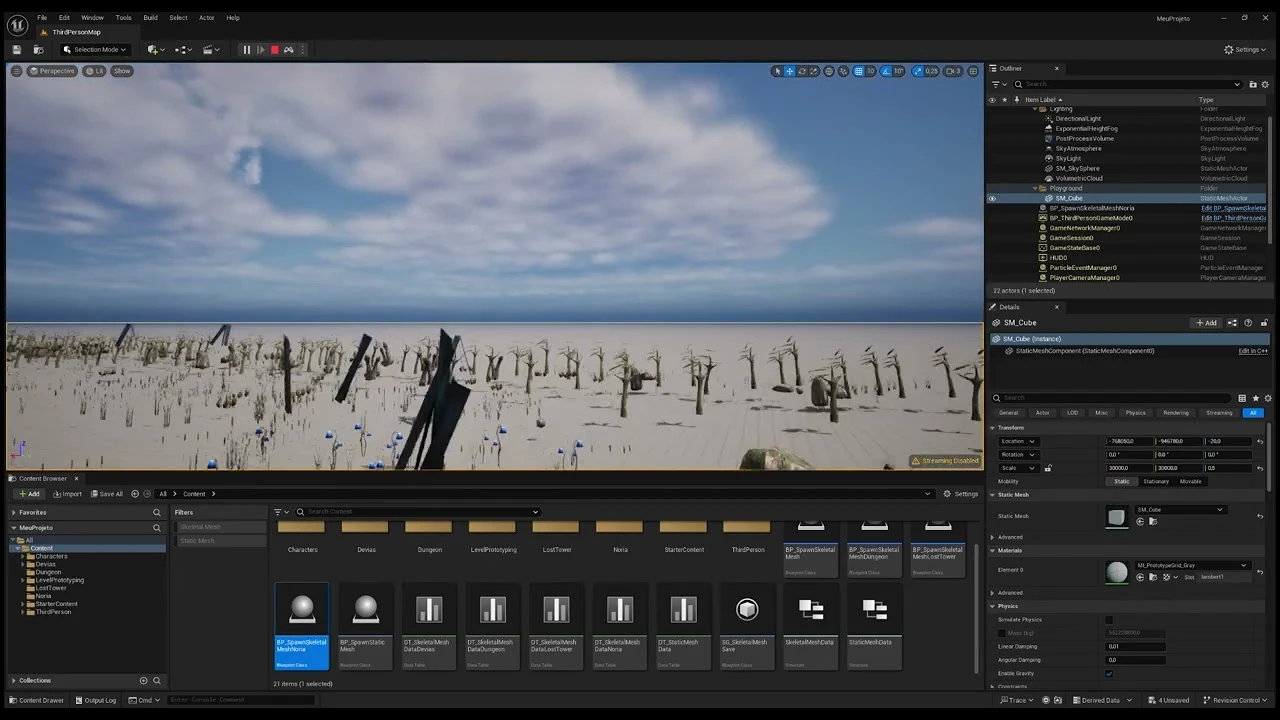The height and width of the screenshot is (720, 1280).
Task: Enable the Simulate Physics checkbox
Action: pyautogui.click(x=1108, y=619)
